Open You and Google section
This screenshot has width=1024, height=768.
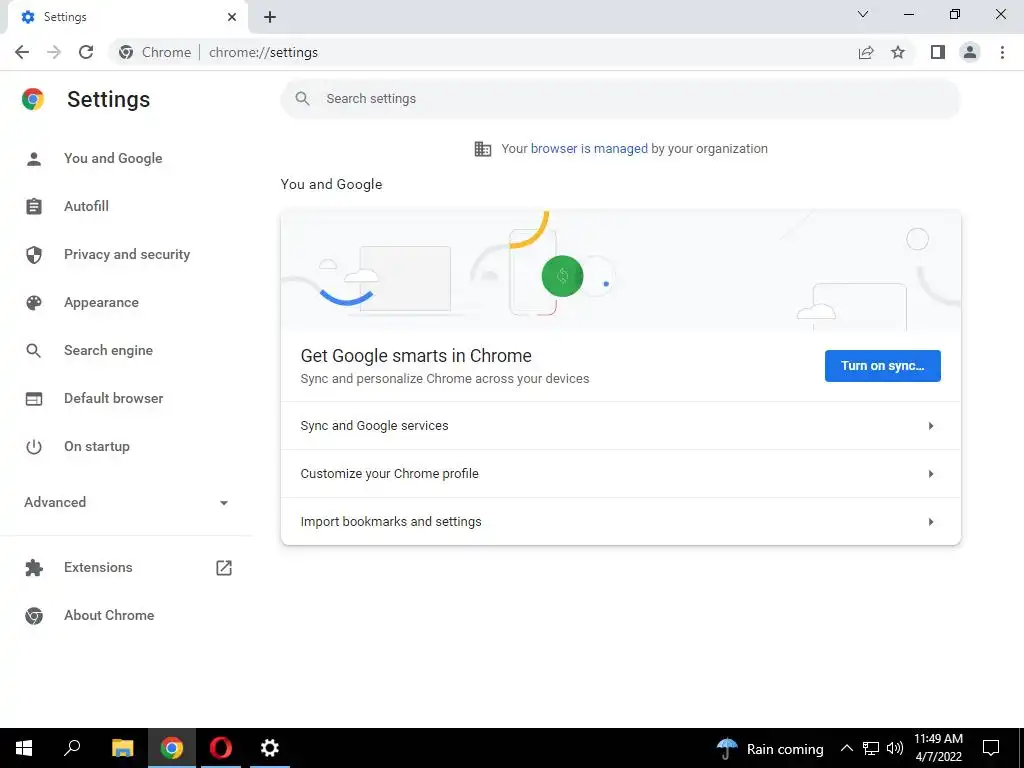[x=113, y=159]
